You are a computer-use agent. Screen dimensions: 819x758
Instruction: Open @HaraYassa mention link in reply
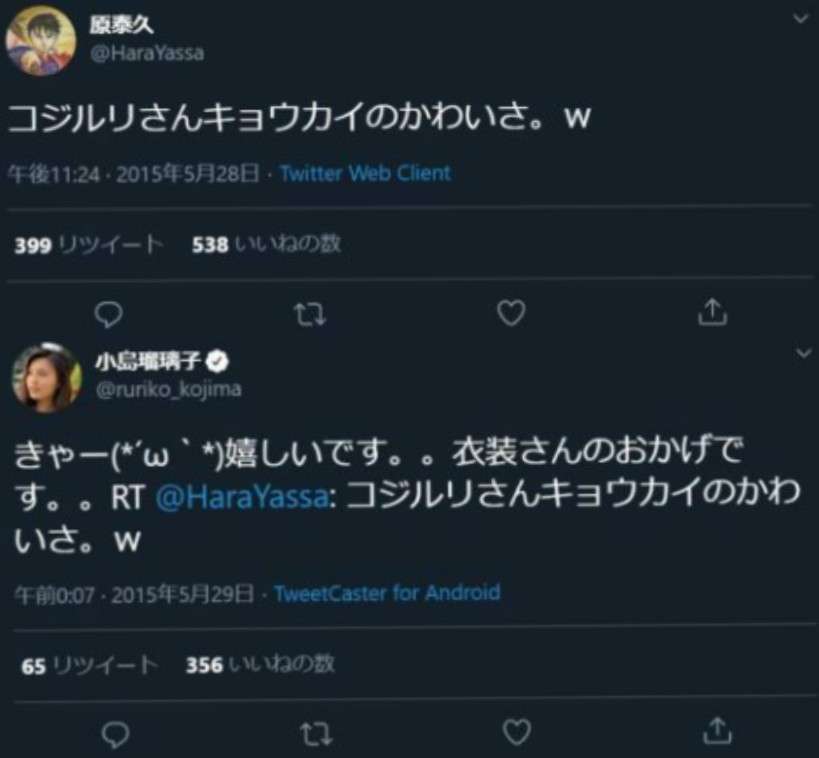244,498
